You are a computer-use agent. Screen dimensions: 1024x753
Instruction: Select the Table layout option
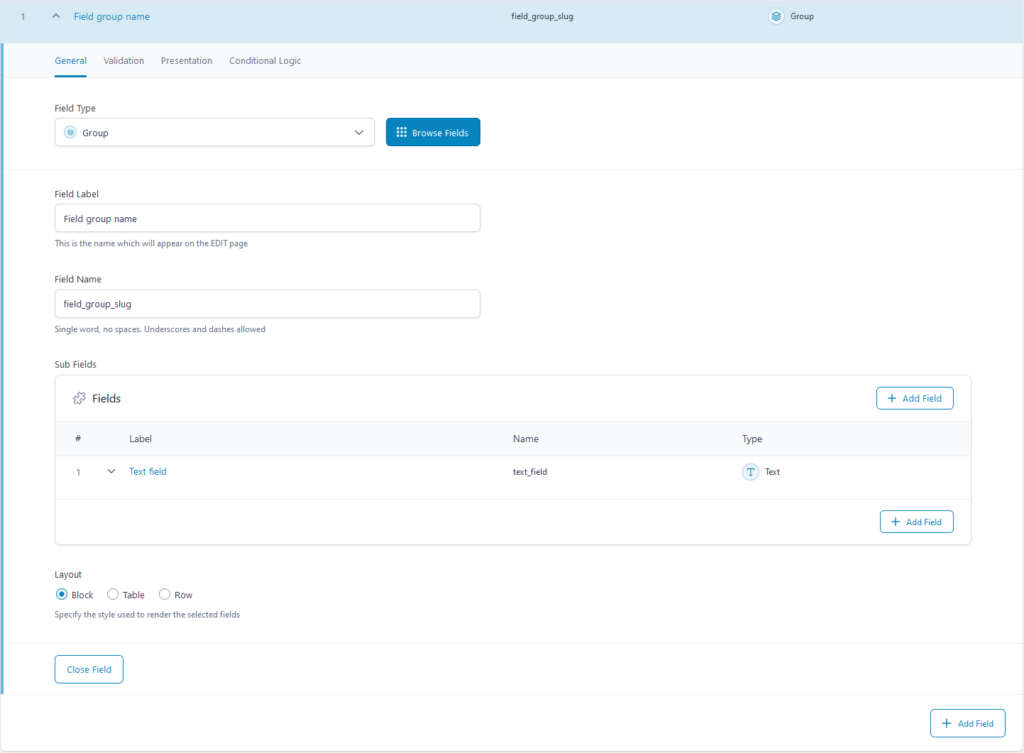(113, 594)
